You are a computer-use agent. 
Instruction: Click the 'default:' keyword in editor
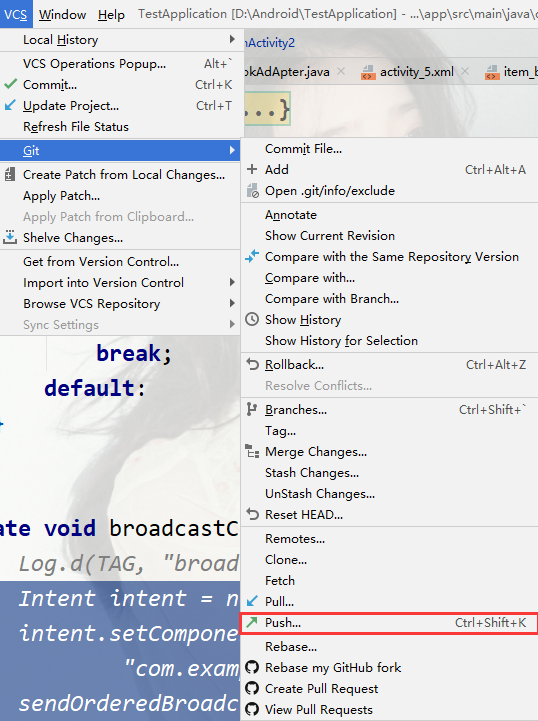pyautogui.click(x=95, y=388)
